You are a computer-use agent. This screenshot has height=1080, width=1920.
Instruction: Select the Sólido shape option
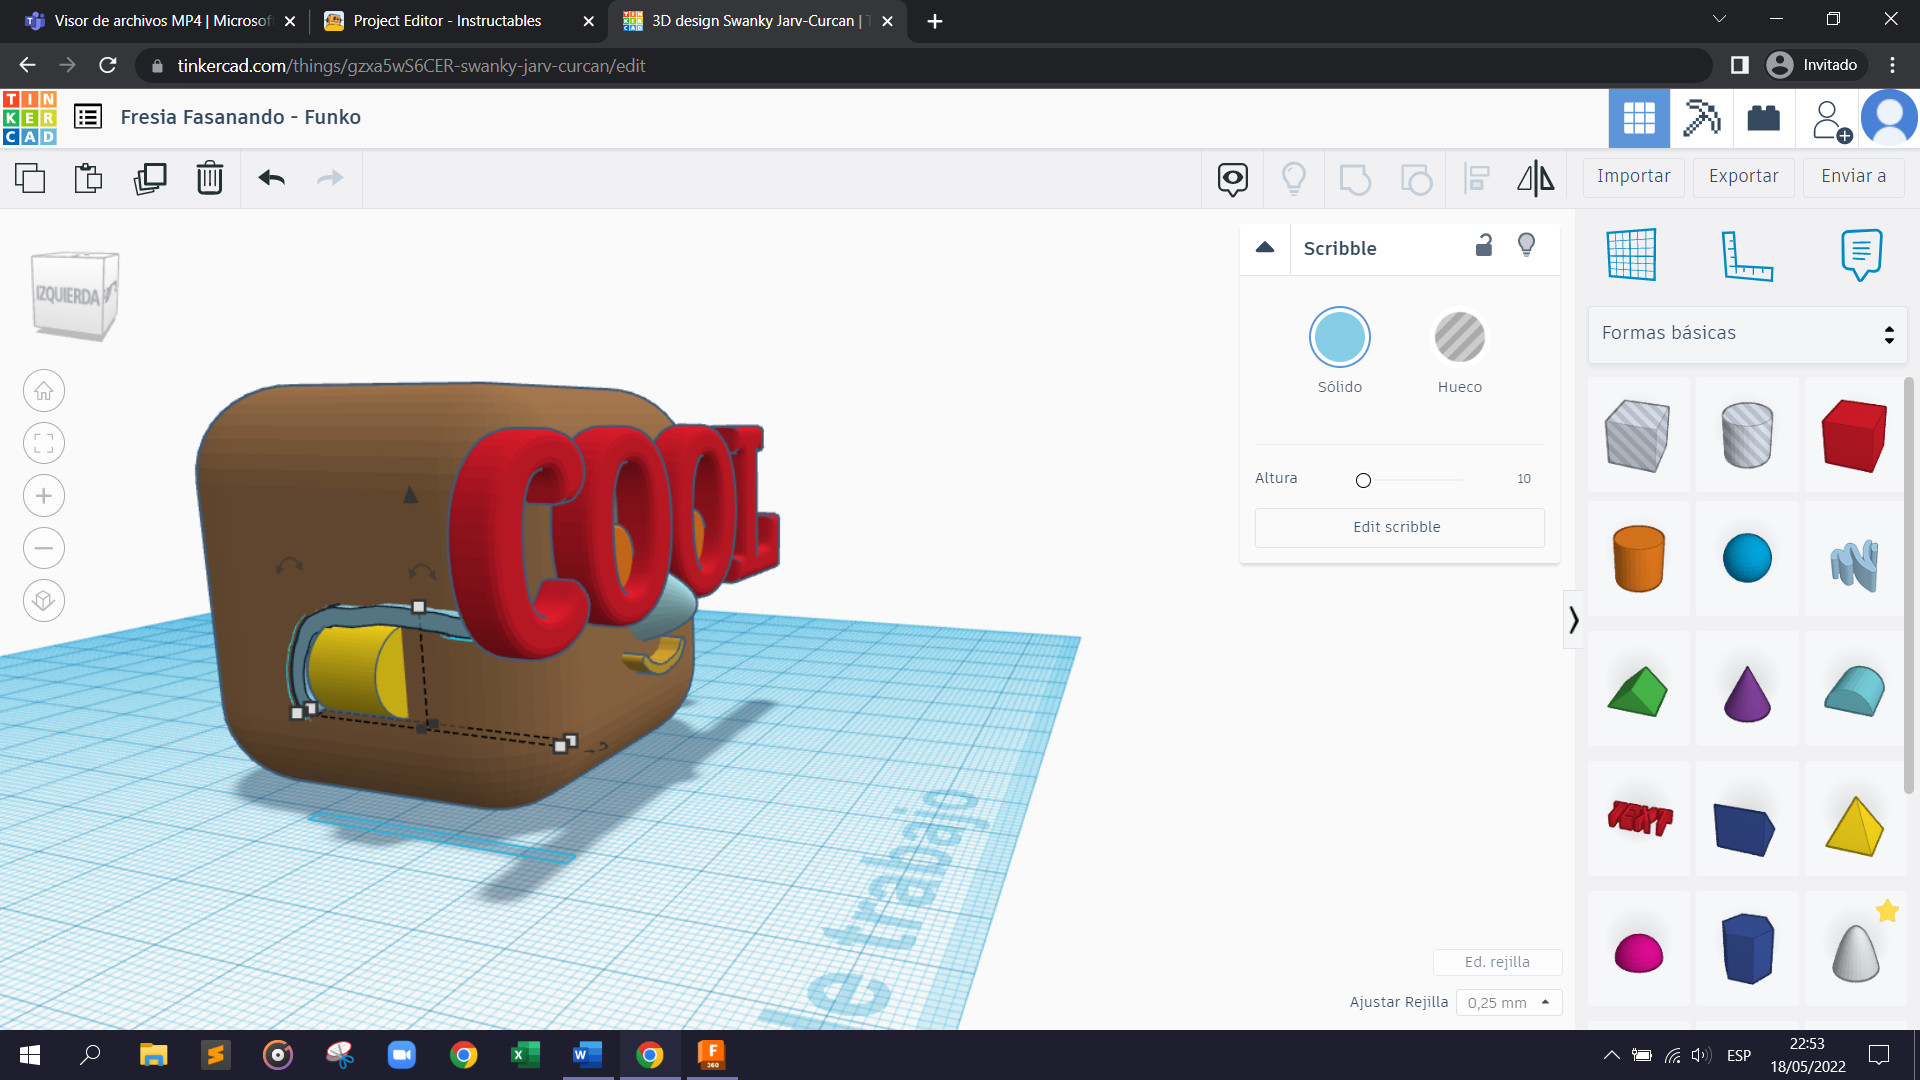[x=1339, y=337]
